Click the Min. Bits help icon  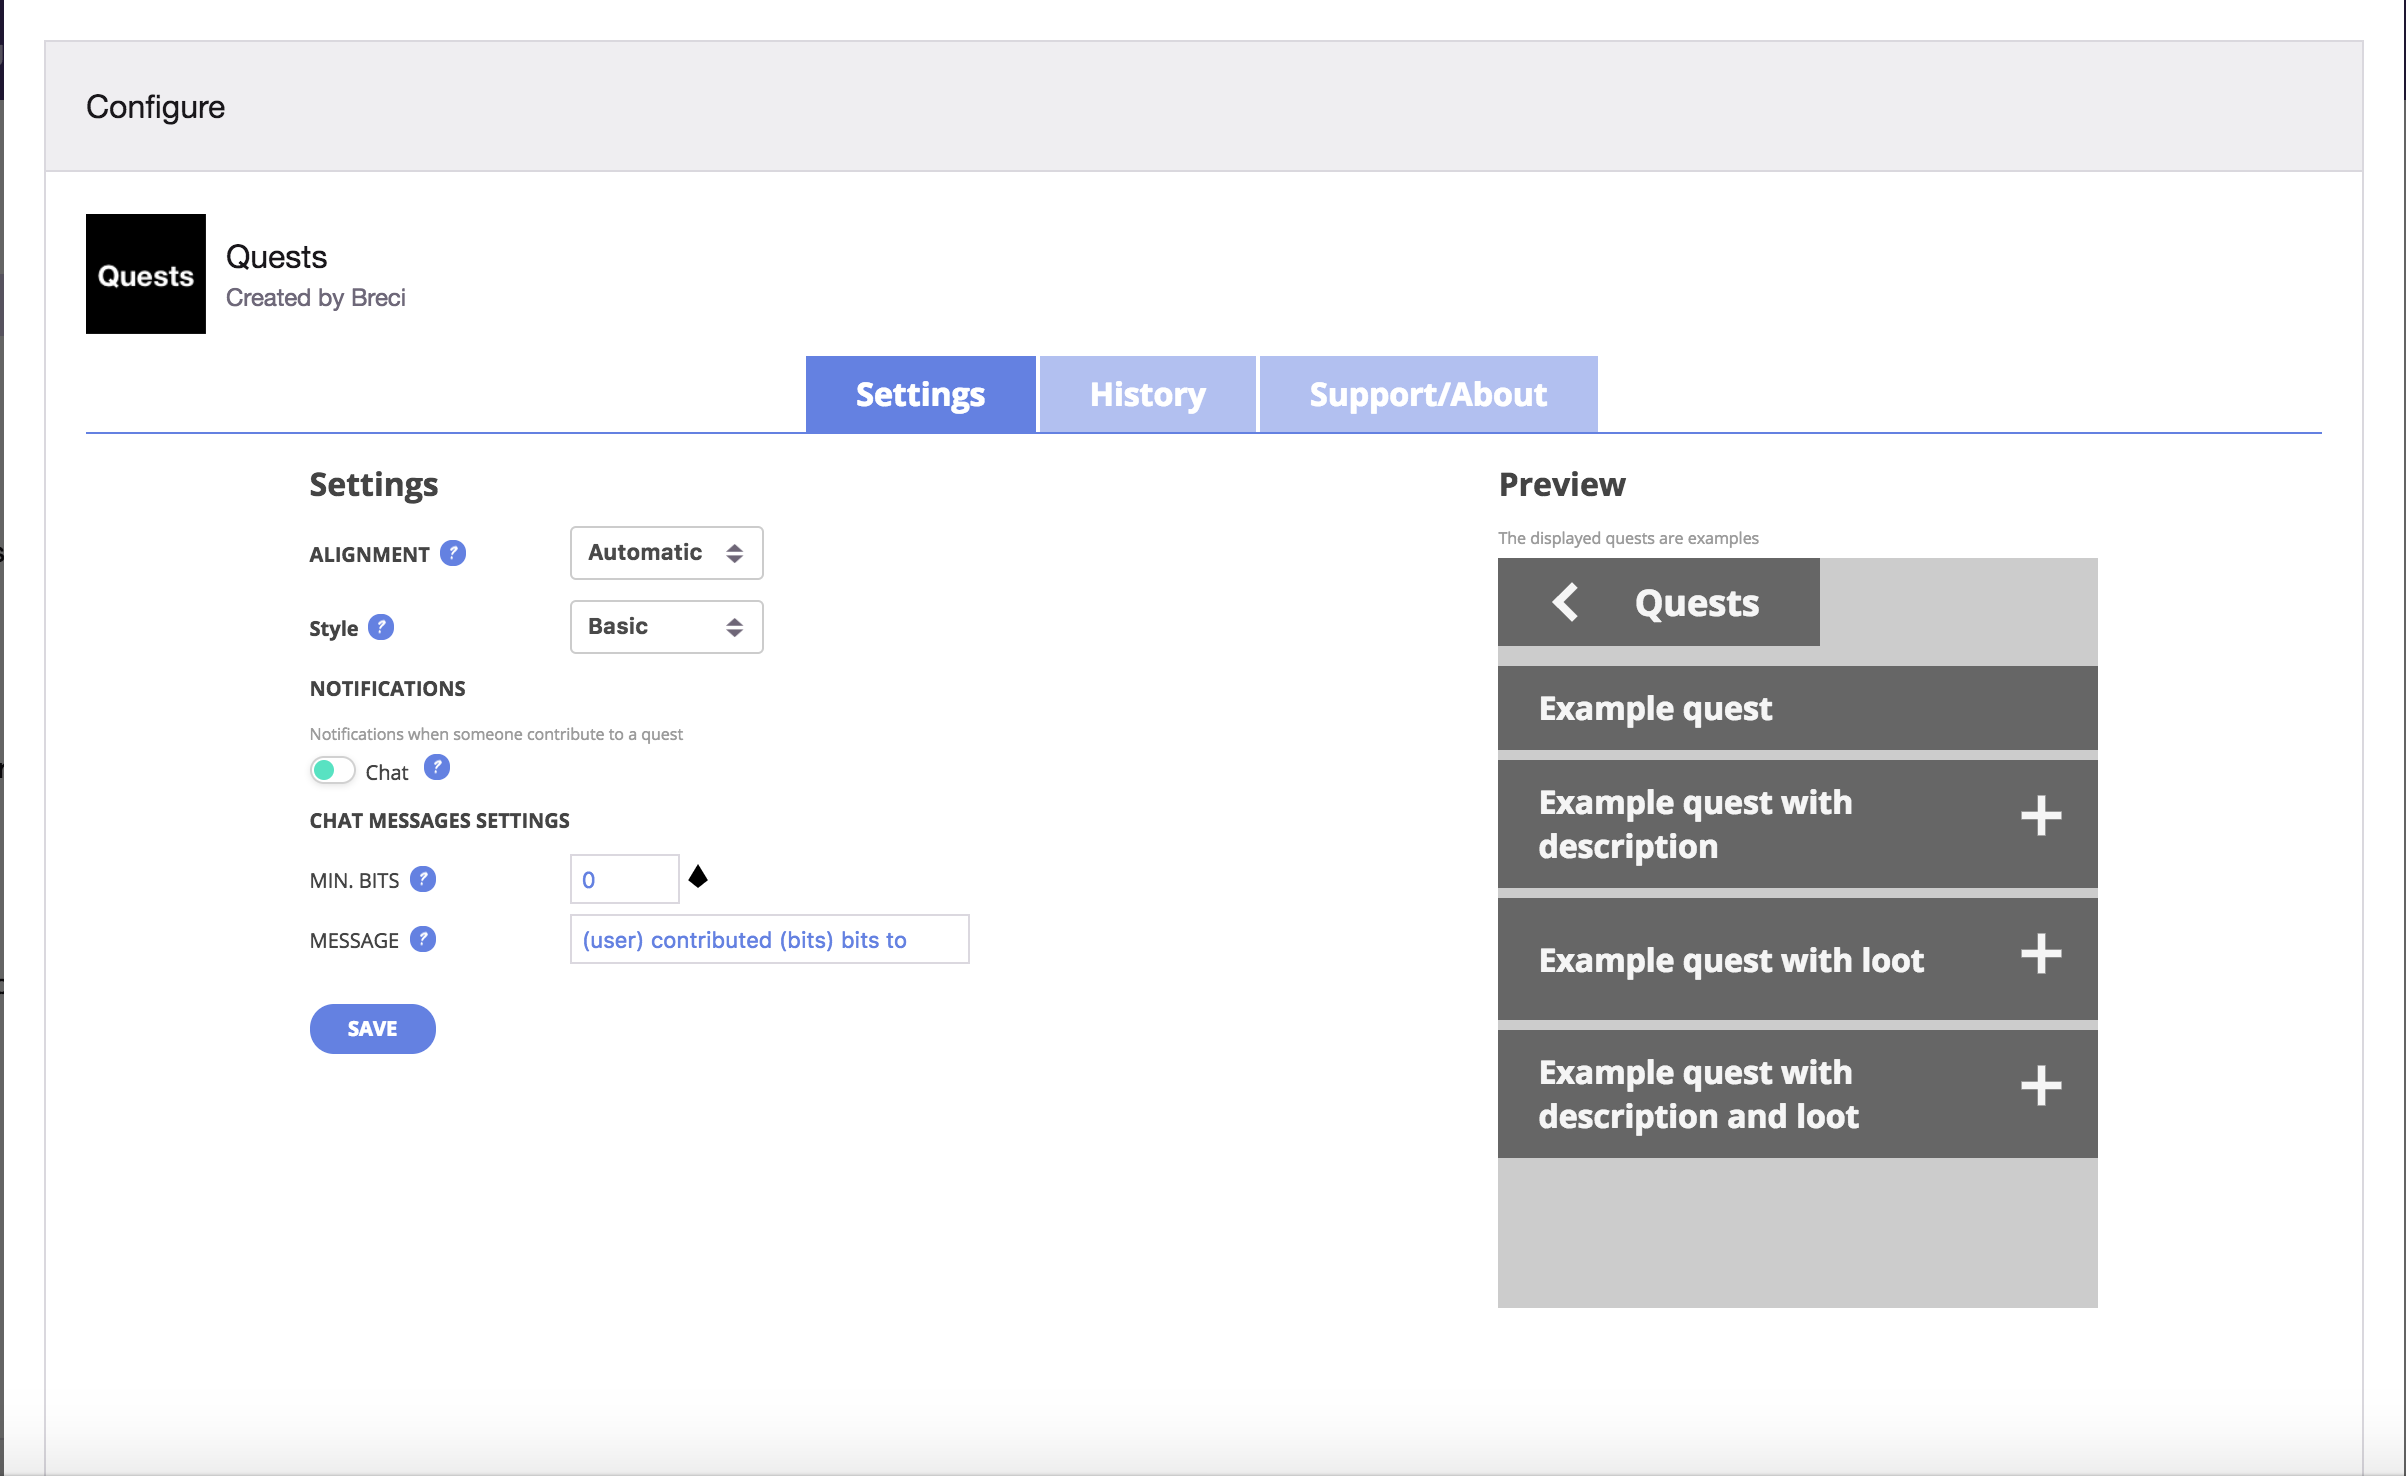pos(423,879)
